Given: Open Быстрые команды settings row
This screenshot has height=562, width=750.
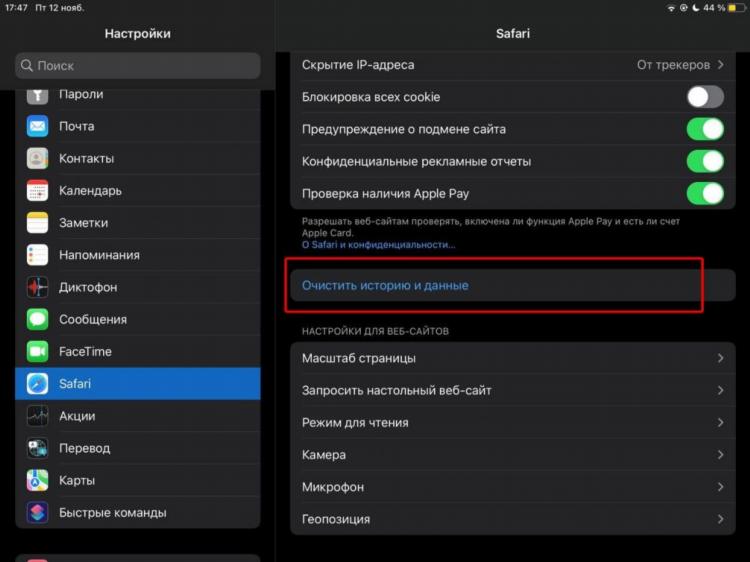Looking at the screenshot, I should tap(138, 512).
